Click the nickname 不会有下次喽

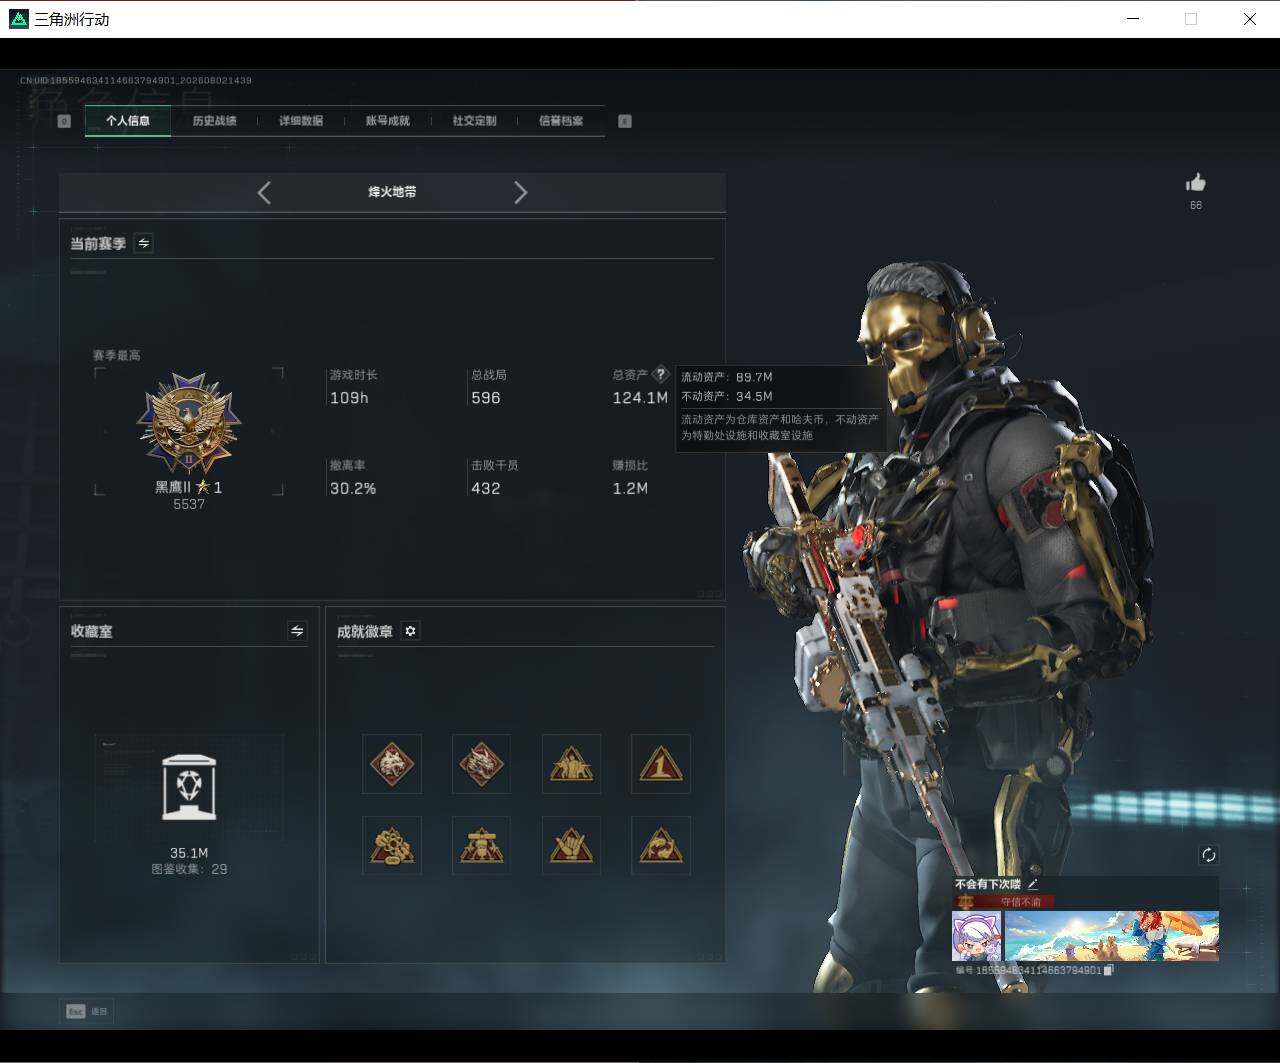coord(988,884)
